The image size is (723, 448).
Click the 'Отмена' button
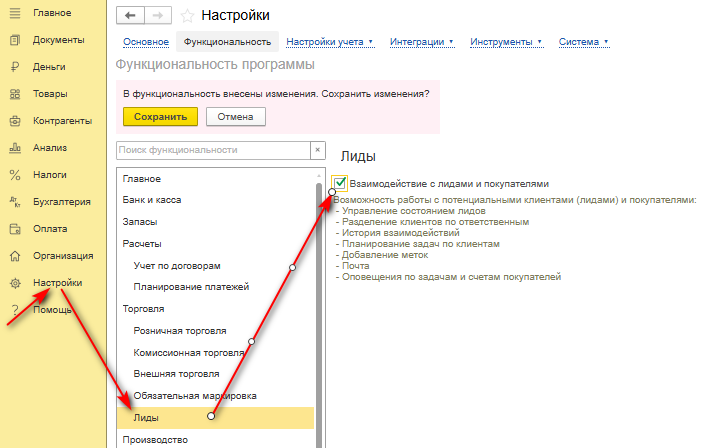pos(235,117)
